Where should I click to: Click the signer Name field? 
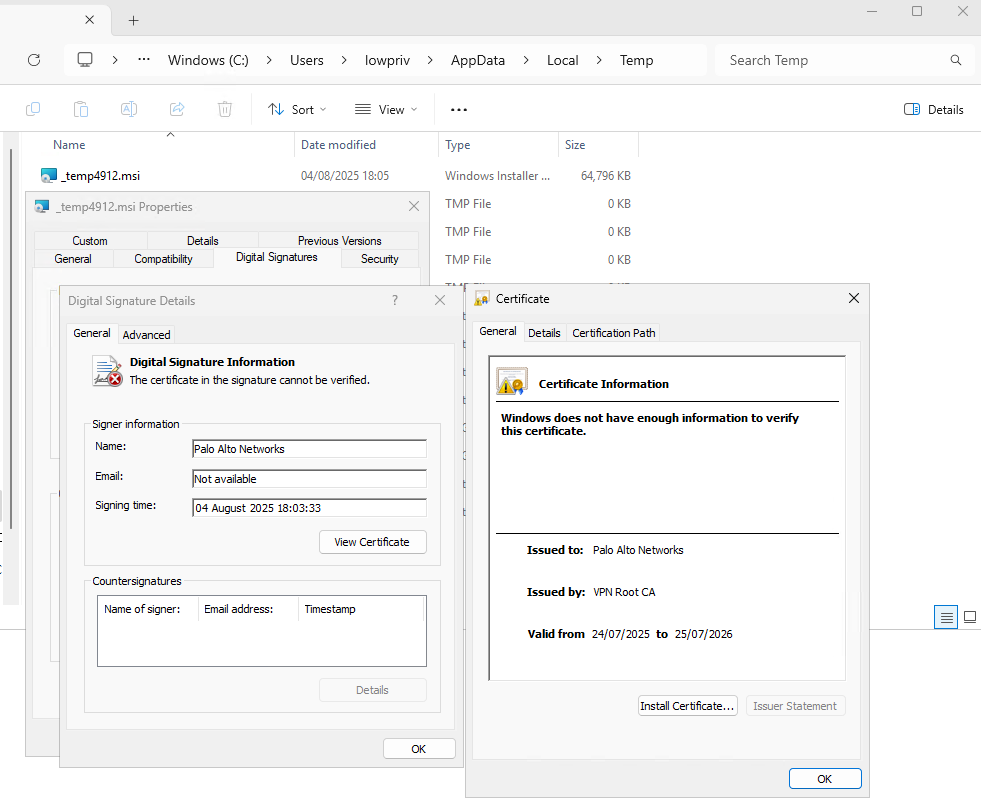(x=310, y=449)
